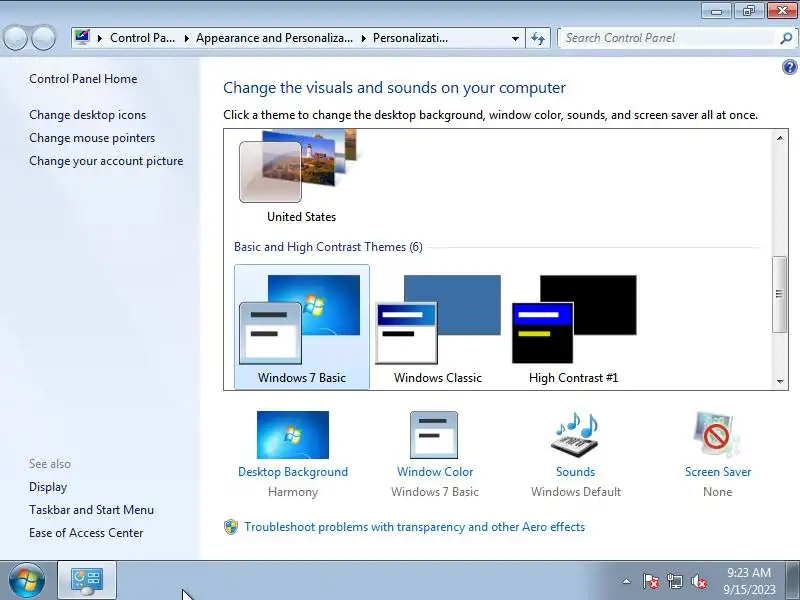
Task: Click the Show desktop strip
Action: (793, 580)
